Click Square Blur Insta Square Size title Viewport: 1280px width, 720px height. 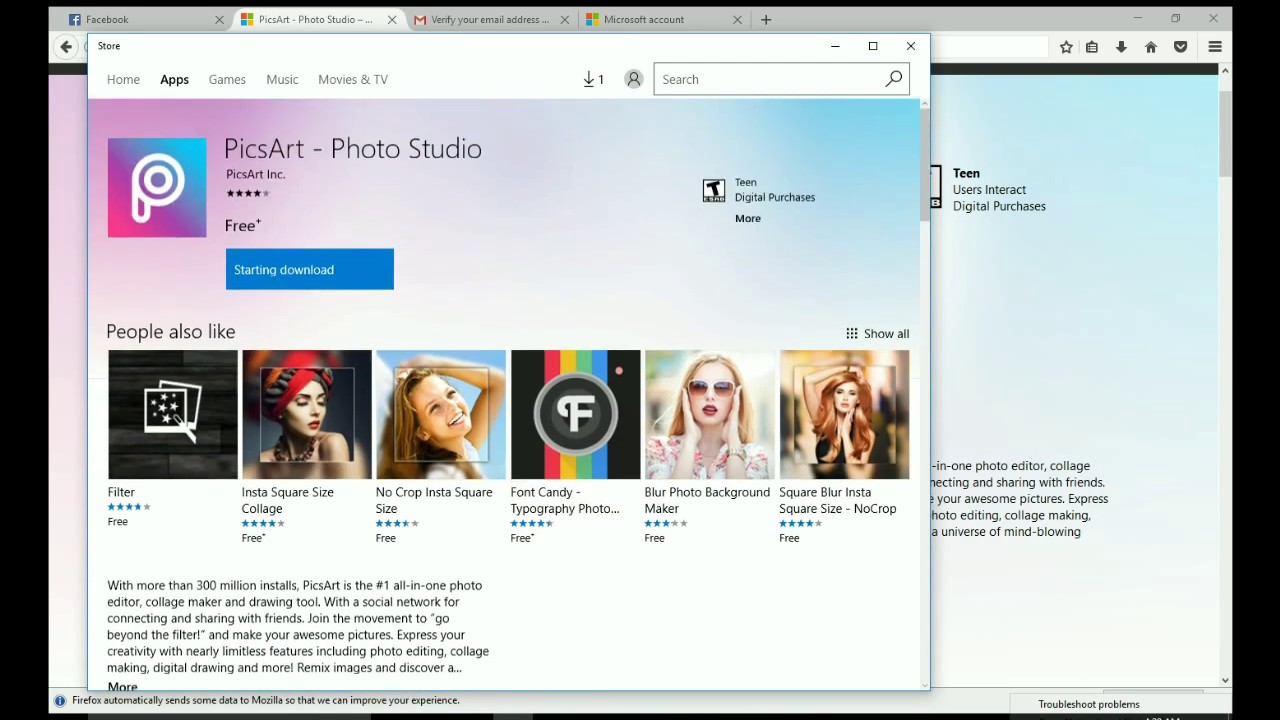pyautogui.click(x=838, y=500)
